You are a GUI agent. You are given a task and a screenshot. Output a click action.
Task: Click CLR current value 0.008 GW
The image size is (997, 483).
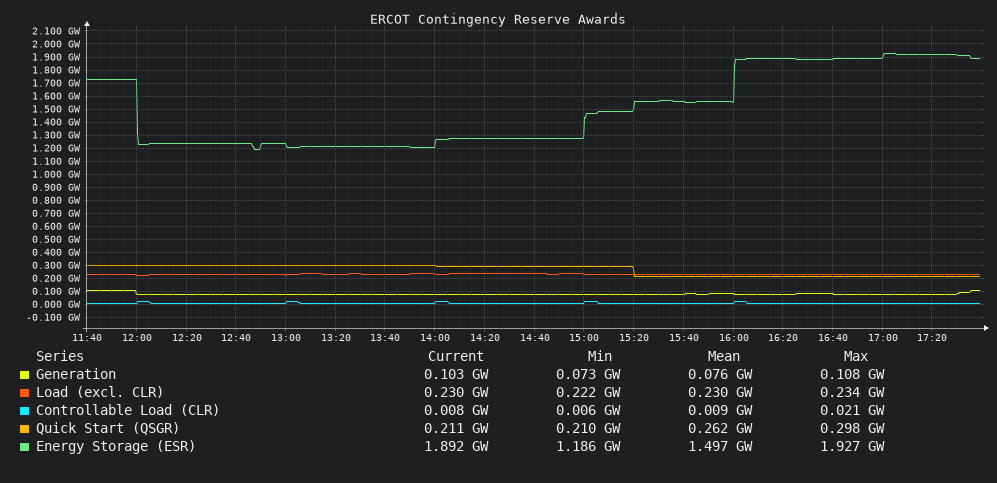point(457,410)
